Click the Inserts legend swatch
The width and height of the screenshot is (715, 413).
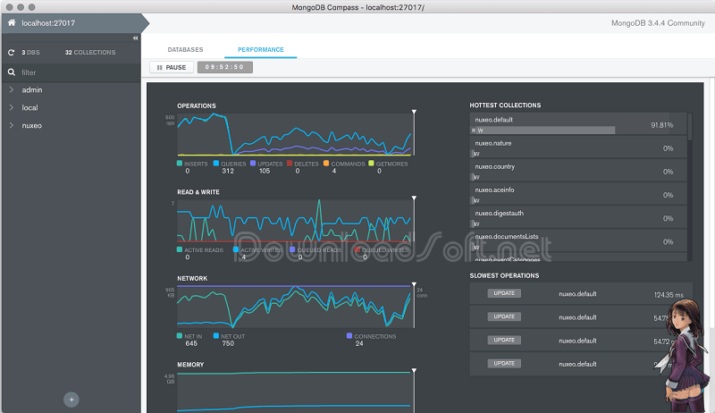180,163
